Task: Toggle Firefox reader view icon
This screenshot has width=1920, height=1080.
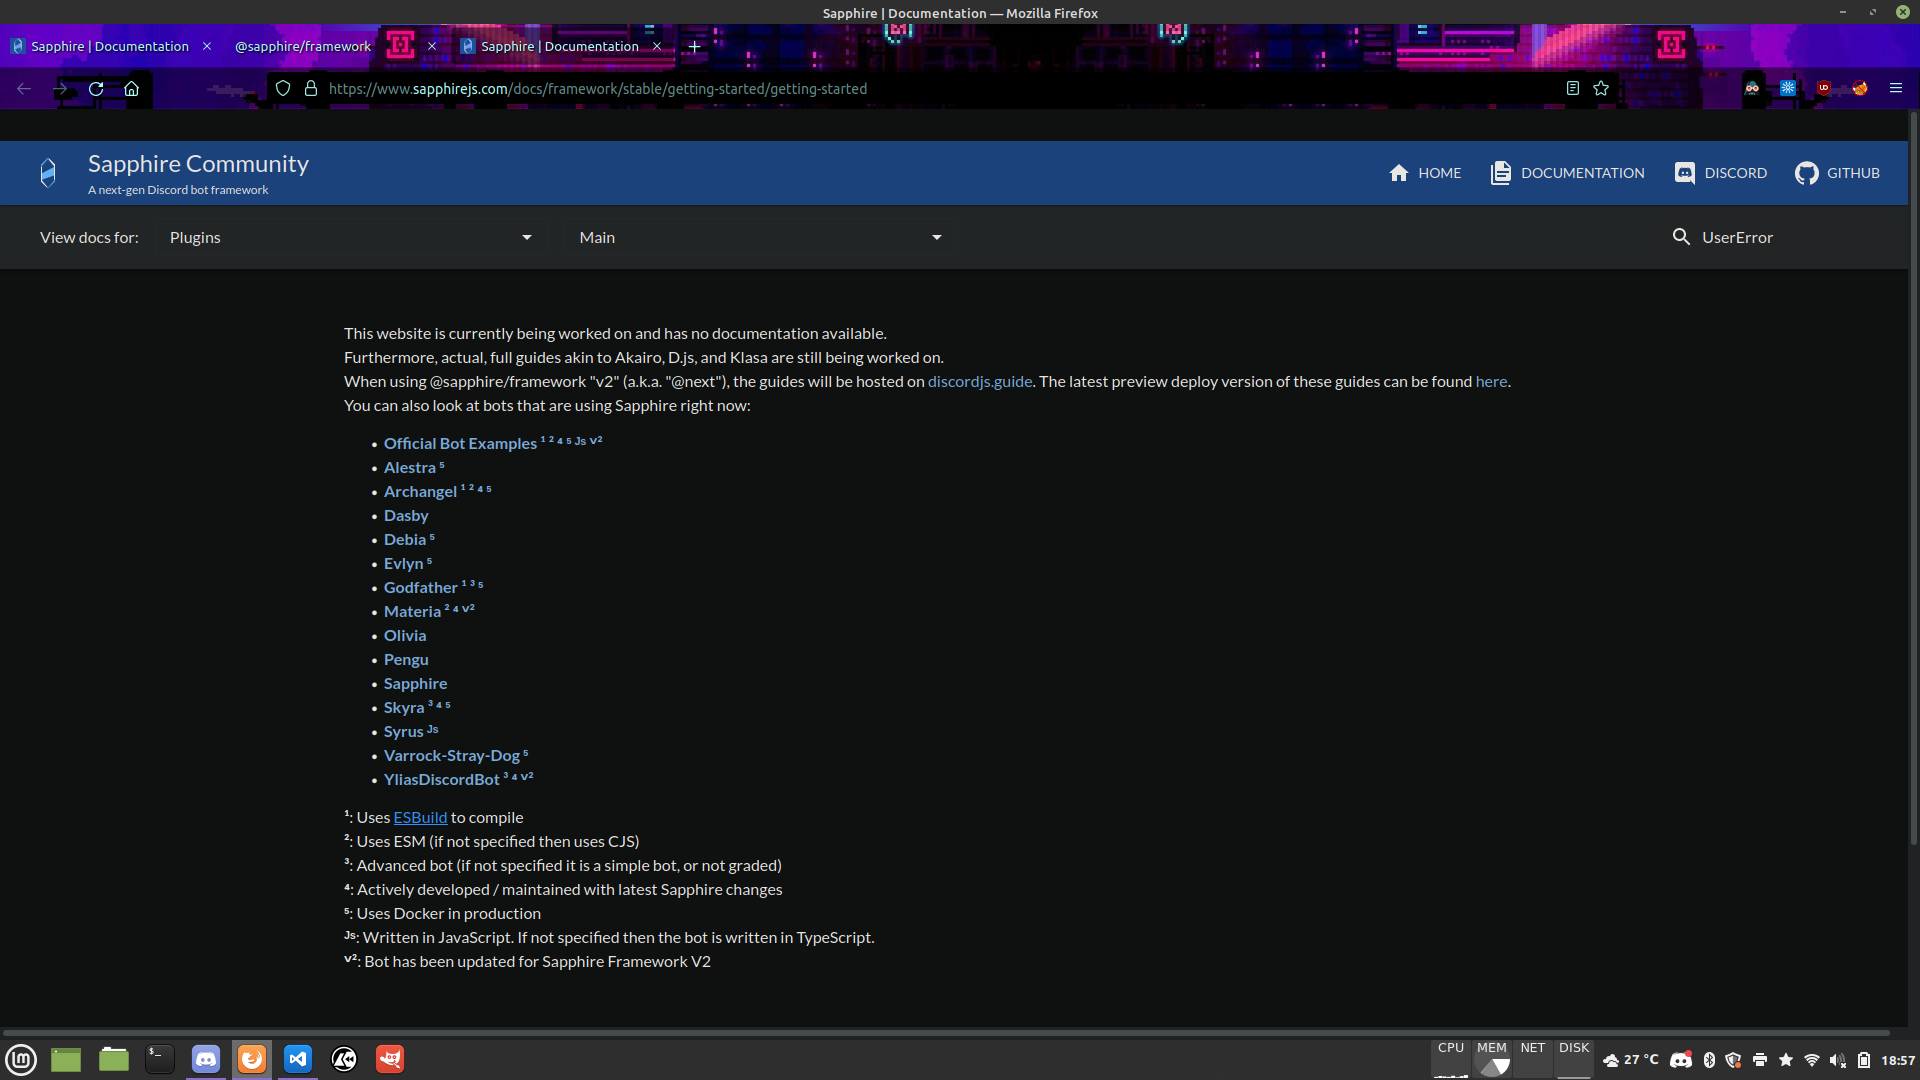Action: 1572,89
